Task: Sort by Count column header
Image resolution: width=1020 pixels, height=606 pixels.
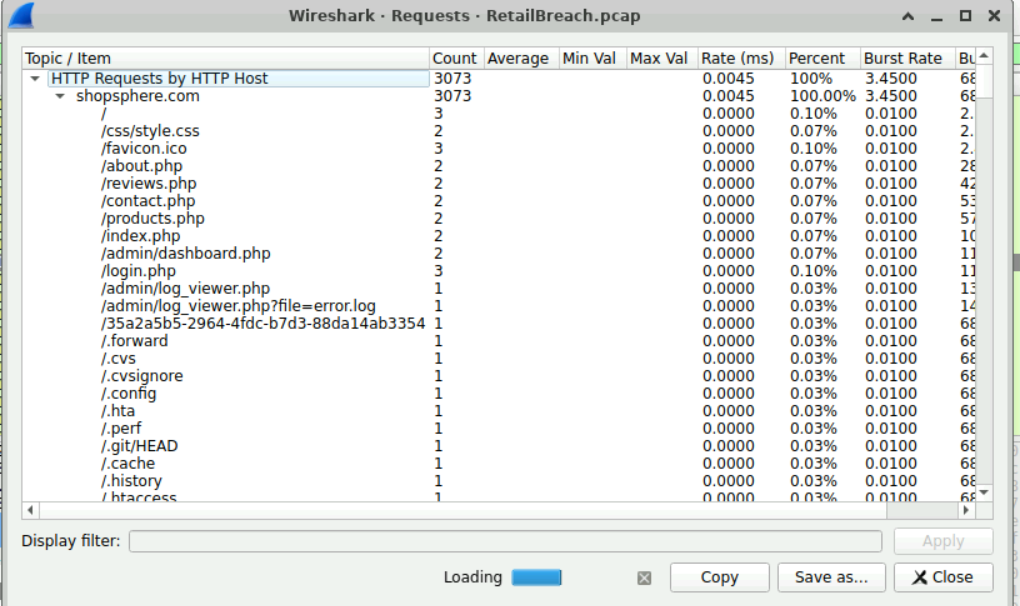Action: 457,59
